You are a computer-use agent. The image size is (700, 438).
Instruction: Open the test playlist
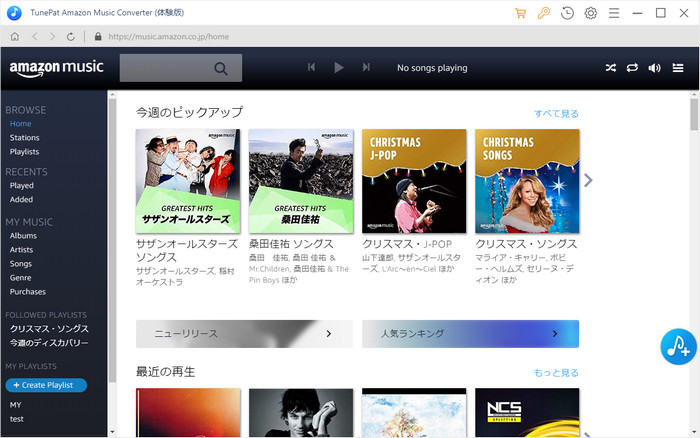(x=17, y=419)
